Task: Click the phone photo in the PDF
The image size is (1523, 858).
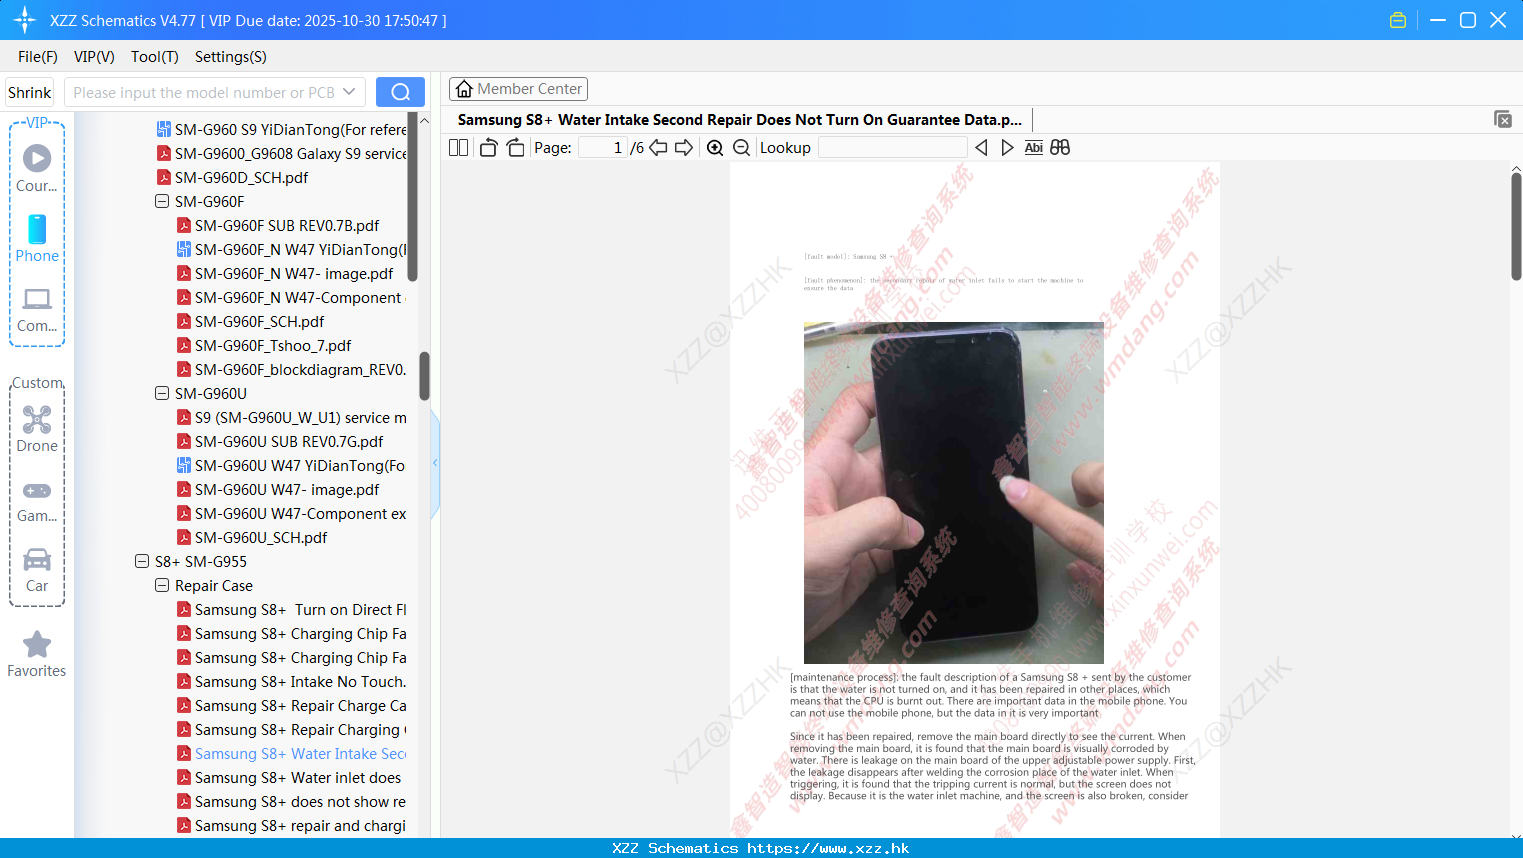Action: coord(953,492)
